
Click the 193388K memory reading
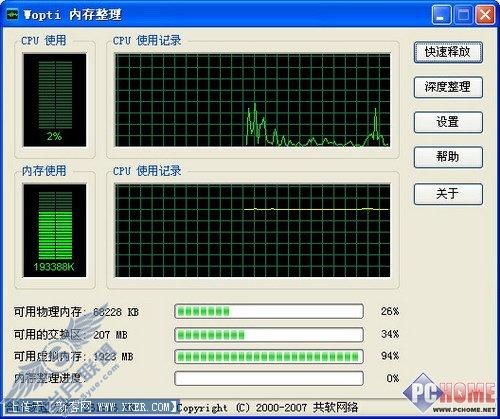click(x=54, y=267)
